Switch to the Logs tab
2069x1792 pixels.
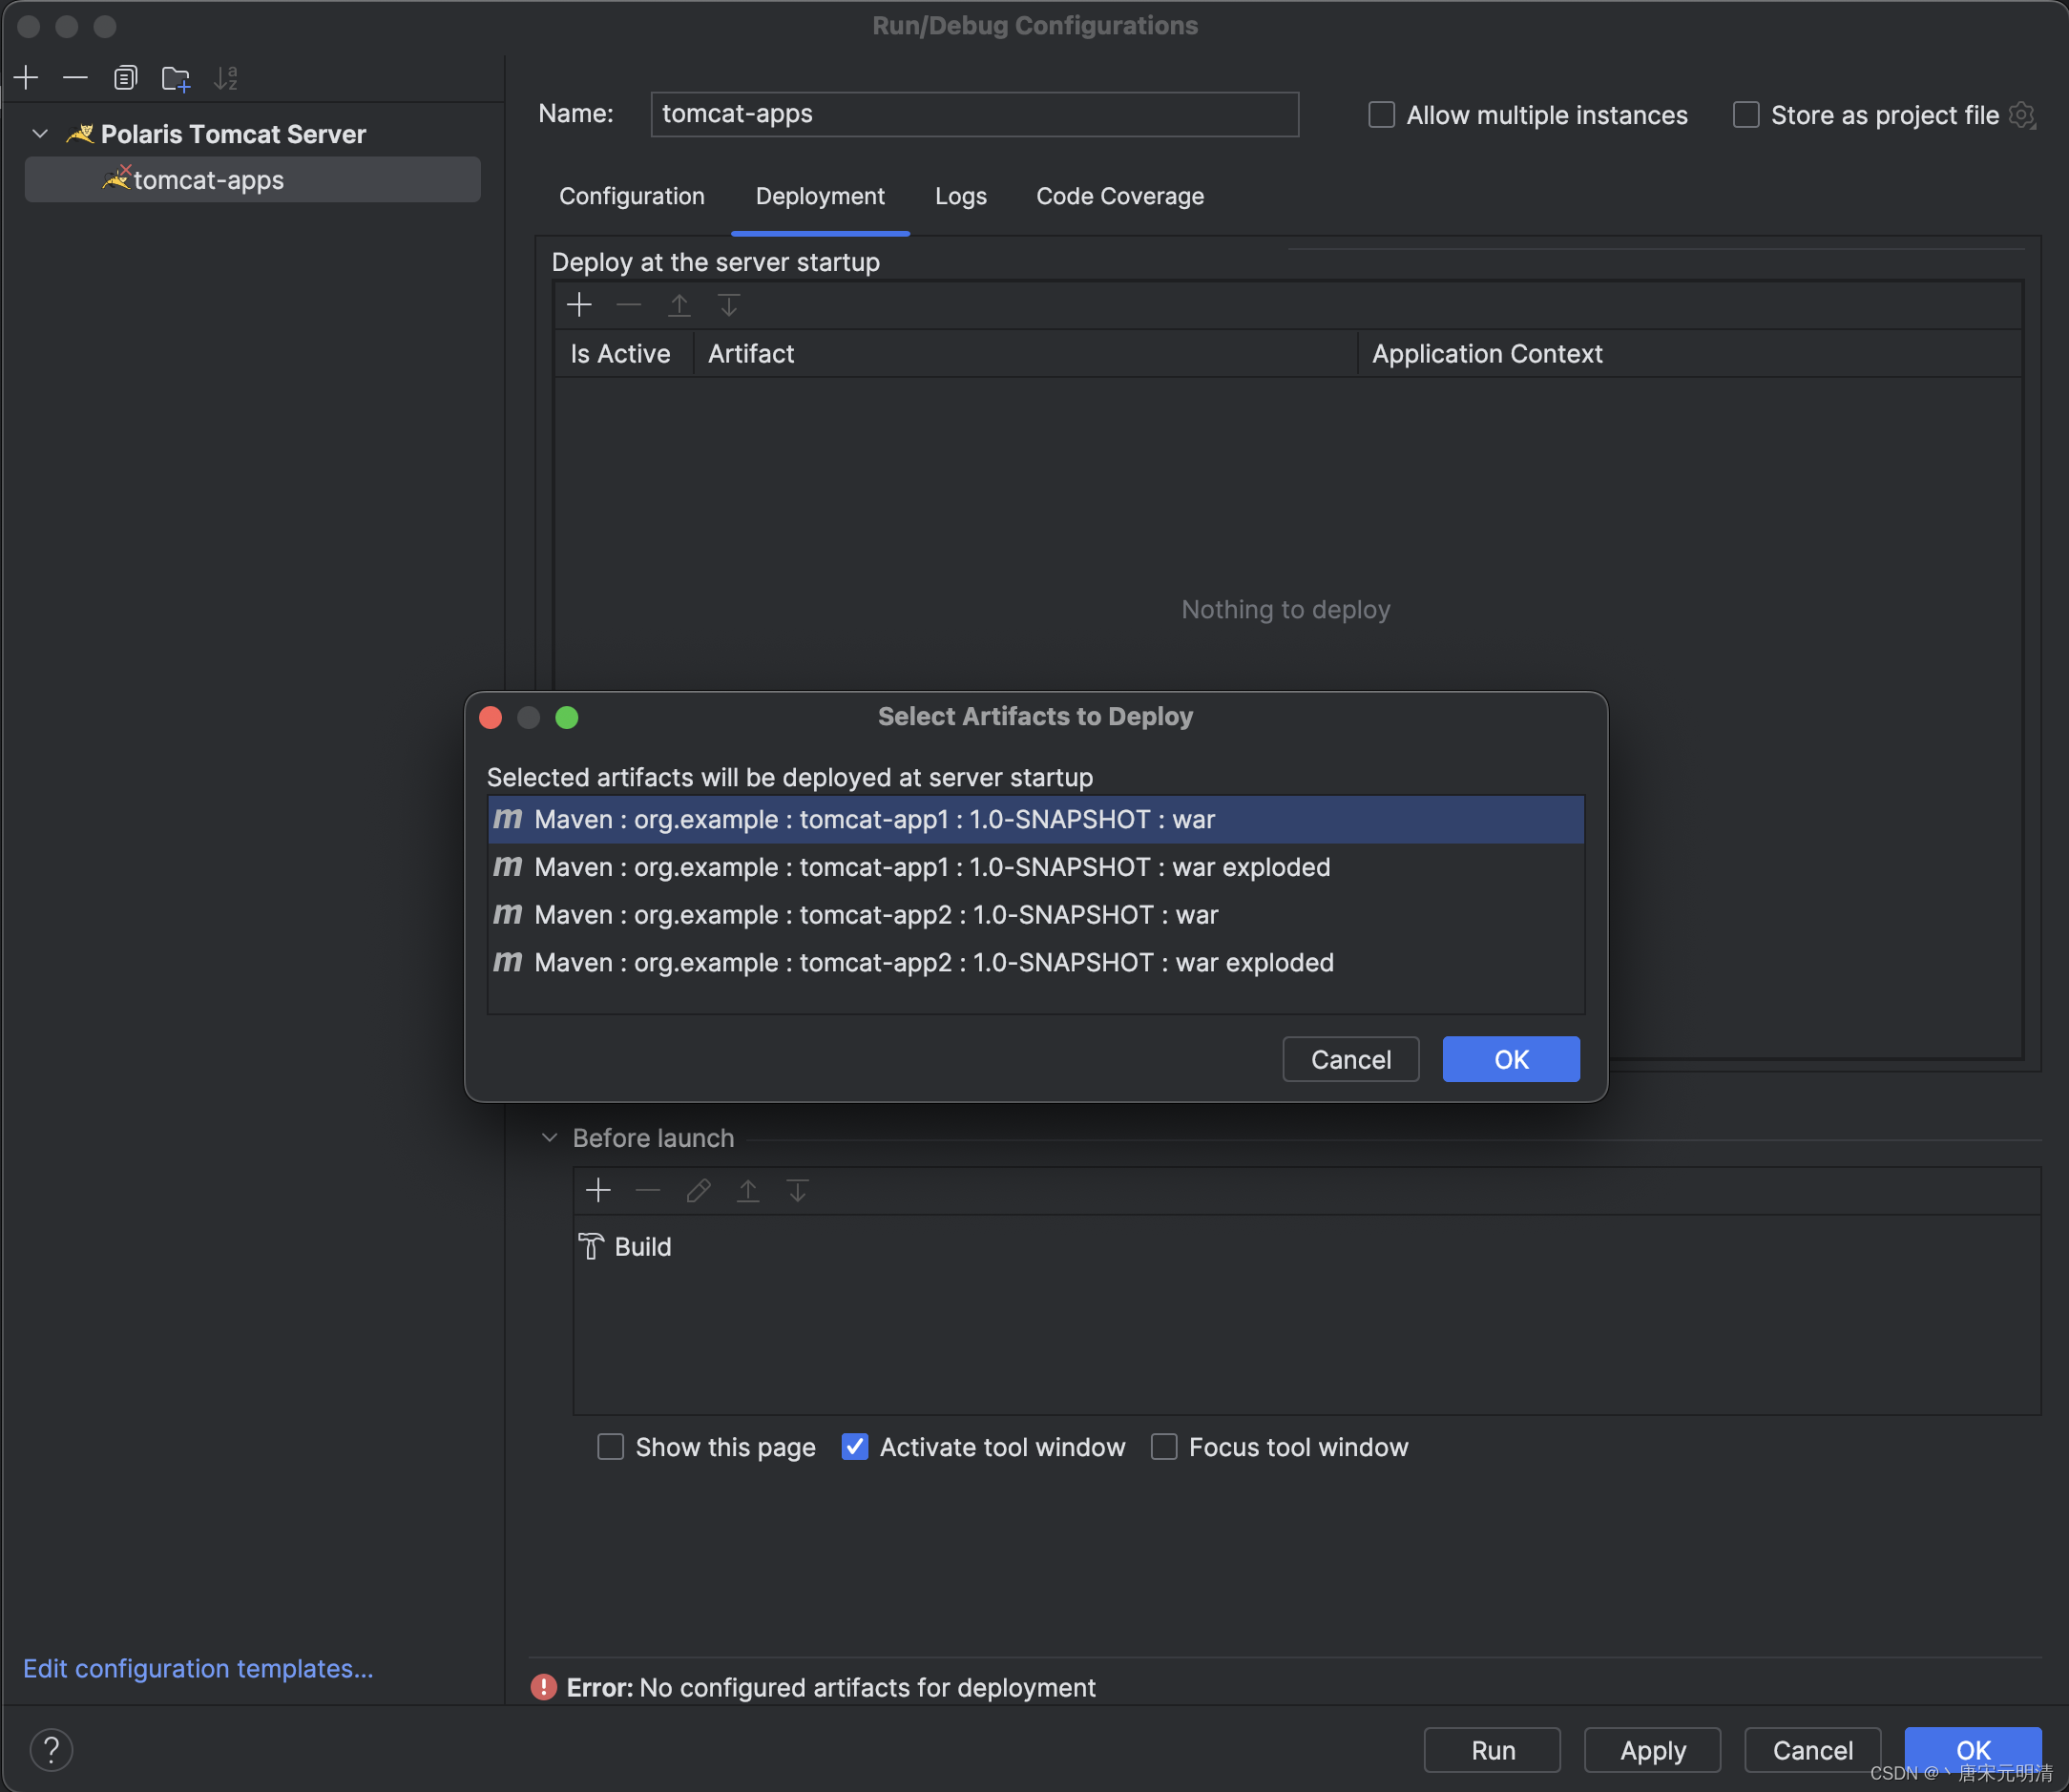click(x=960, y=196)
